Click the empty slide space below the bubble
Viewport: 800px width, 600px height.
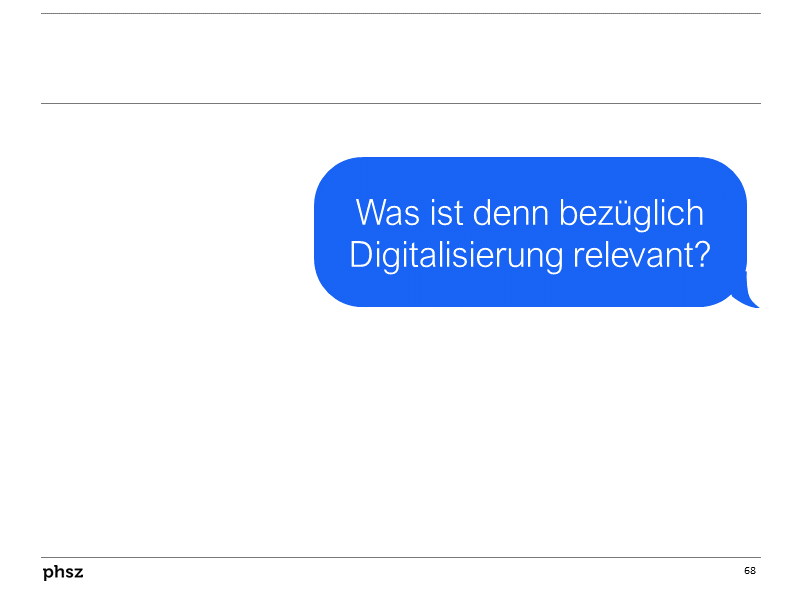click(401, 431)
